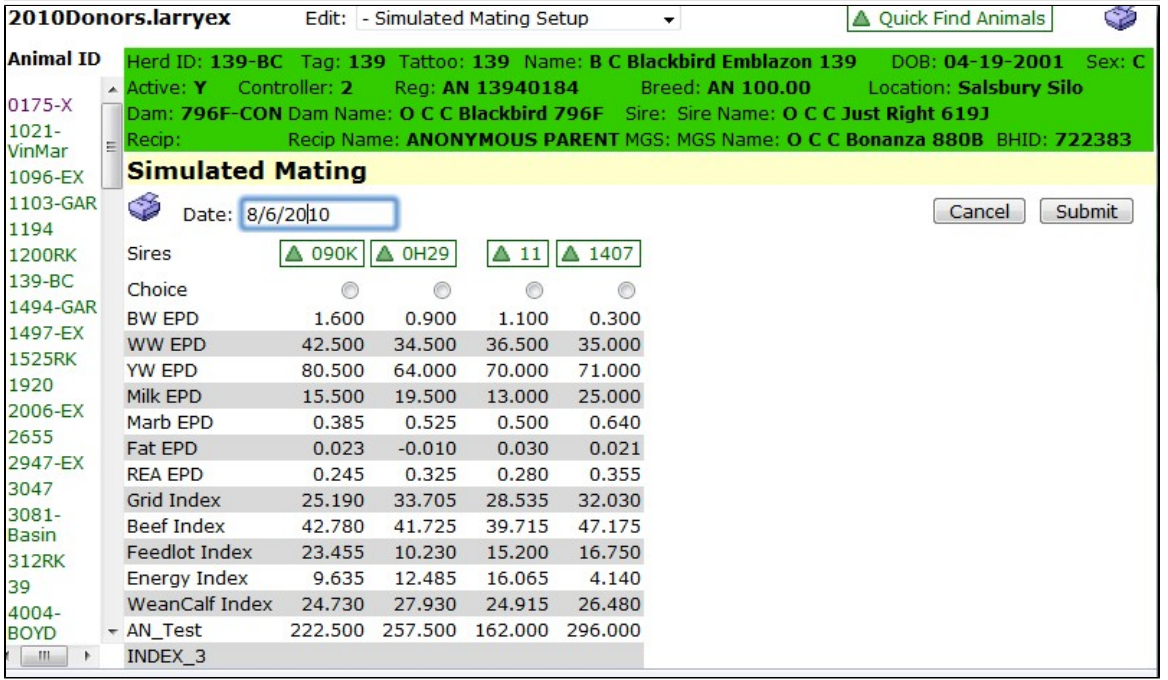1168x680 pixels.
Task: Click the Marb EPD value 0.640
Action: tap(615, 423)
